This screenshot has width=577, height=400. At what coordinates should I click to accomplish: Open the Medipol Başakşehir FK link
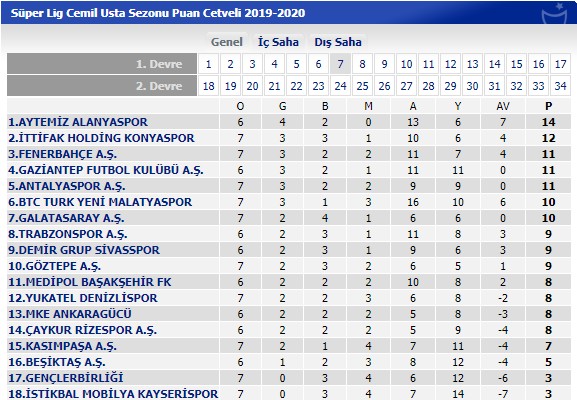[x=90, y=282]
